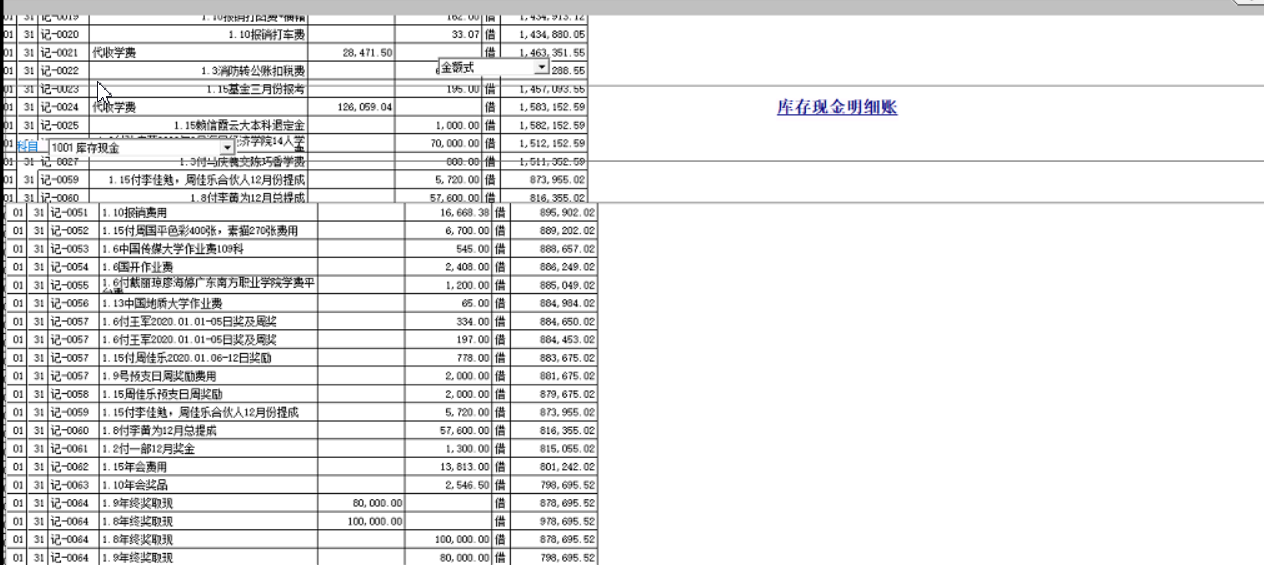The width and height of the screenshot is (1264, 565).
Task: Click balance 801,242.02
Action: point(567,466)
